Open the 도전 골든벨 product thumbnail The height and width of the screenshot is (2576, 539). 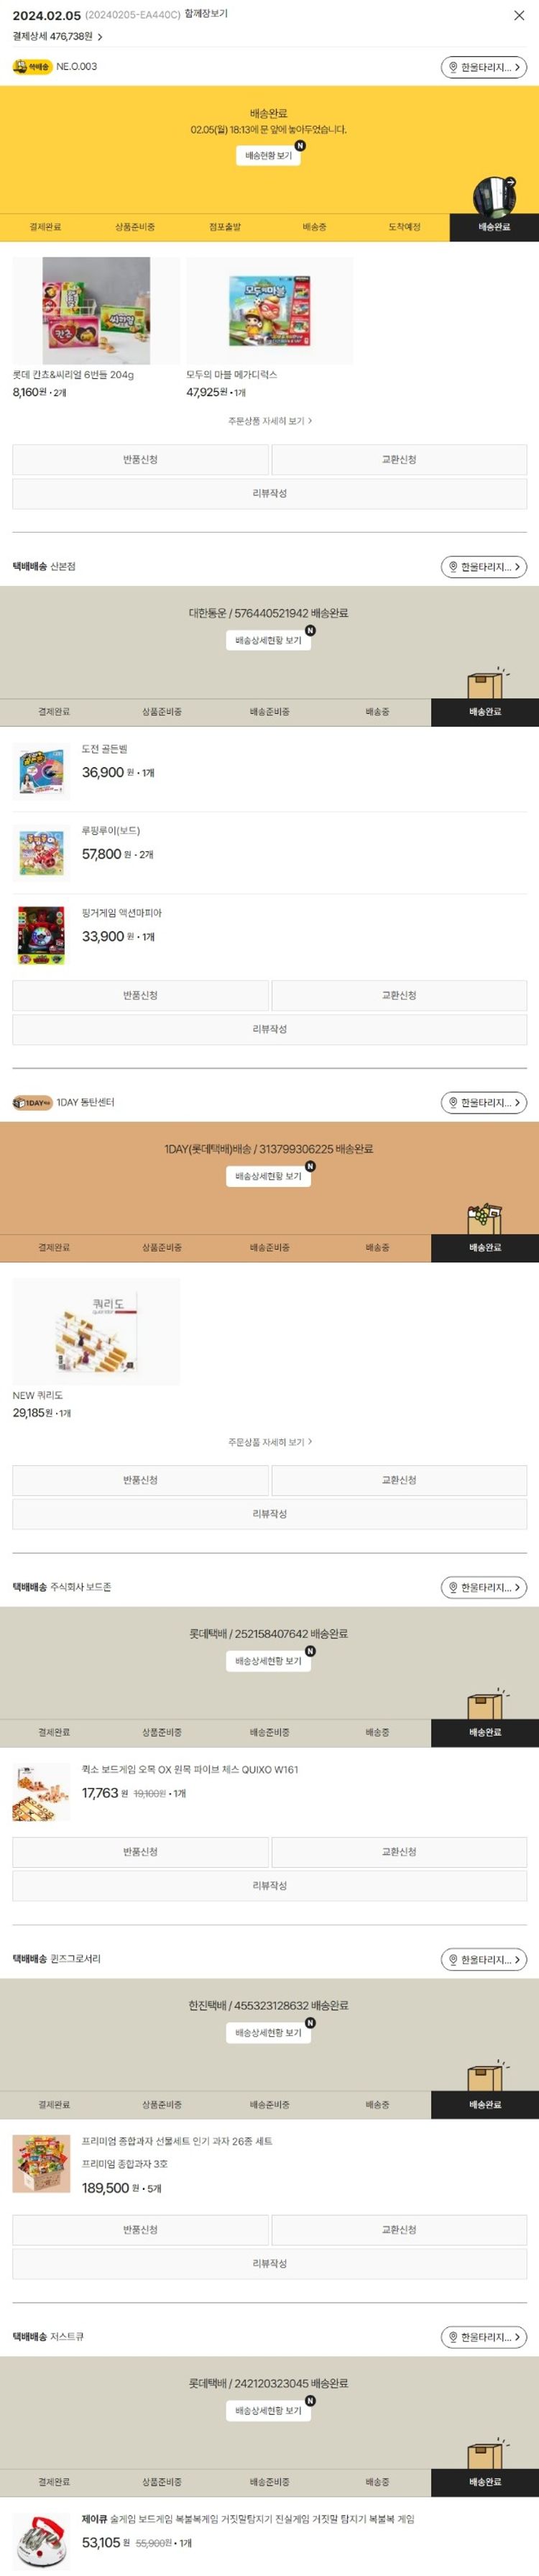(41, 771)
